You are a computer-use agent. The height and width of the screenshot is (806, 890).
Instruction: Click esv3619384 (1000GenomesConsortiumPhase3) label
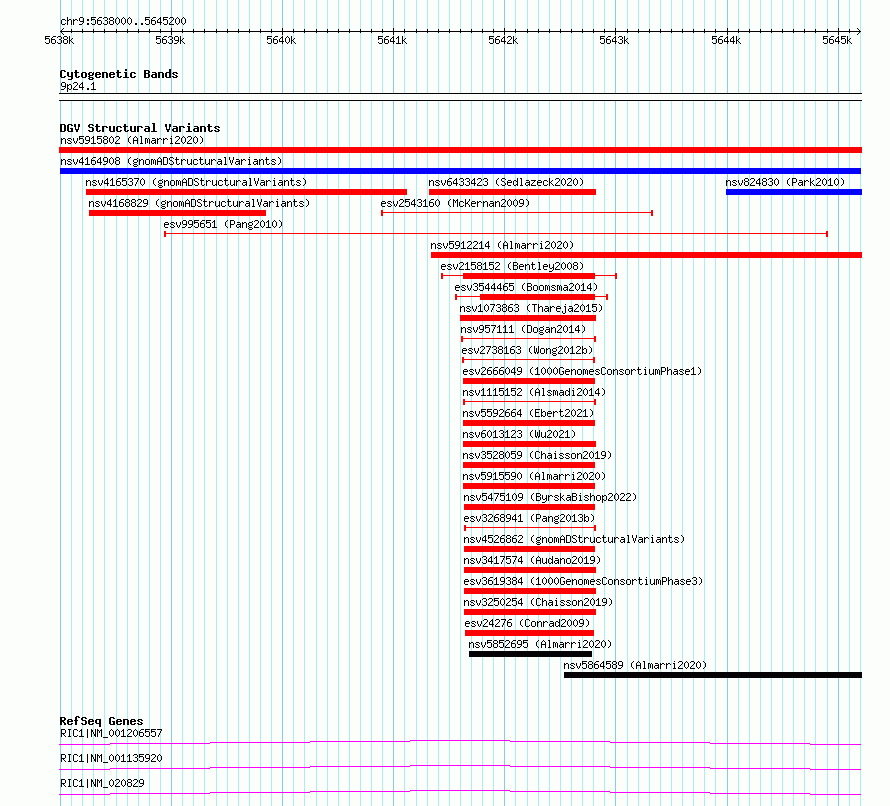583,581
